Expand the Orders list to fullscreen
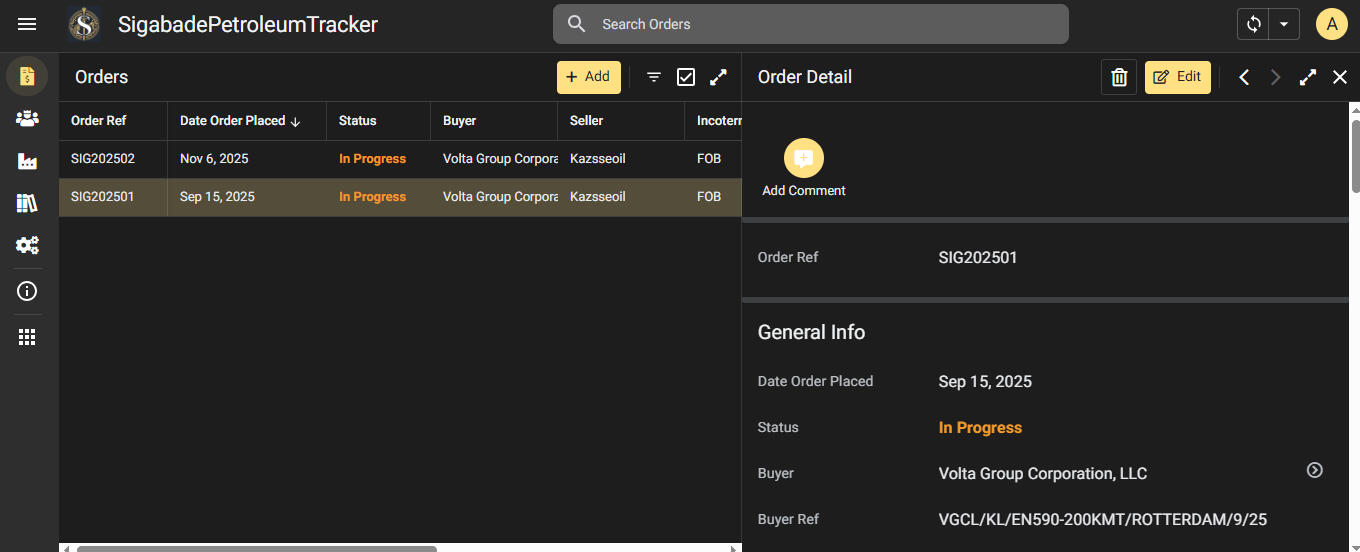Image resolution: width=1360 pixels, height=552 pixels. click(x=718, y=77)
